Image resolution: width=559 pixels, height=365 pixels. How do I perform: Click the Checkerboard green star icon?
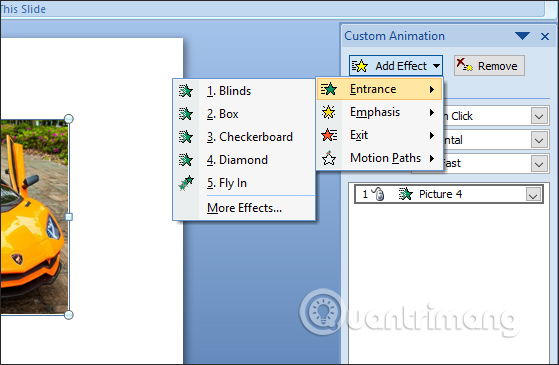186,137
